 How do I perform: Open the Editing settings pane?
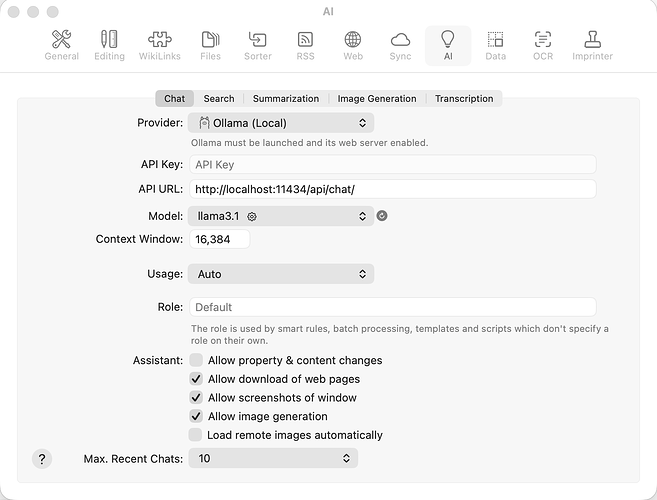(109, 46)
